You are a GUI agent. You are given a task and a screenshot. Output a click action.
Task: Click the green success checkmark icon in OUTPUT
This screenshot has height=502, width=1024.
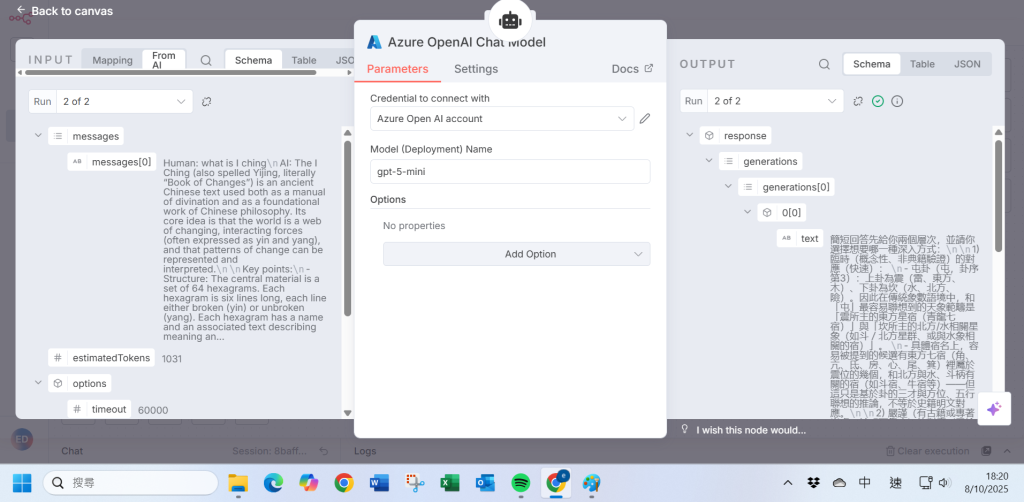pyautogui.click(x=878, y=101)
